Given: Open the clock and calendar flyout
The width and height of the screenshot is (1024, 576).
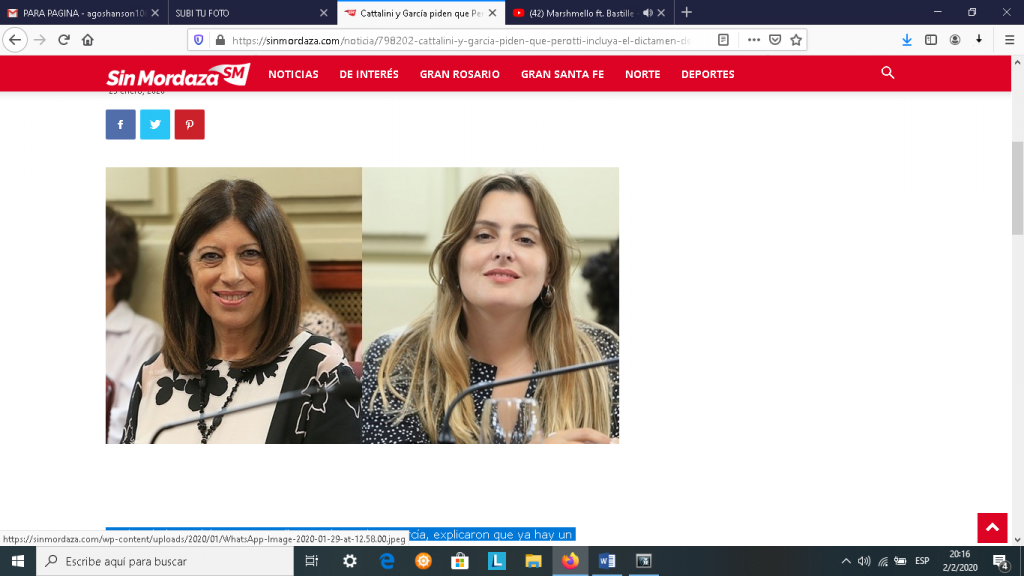Looking at the screenshot, I should pos(960,561).
